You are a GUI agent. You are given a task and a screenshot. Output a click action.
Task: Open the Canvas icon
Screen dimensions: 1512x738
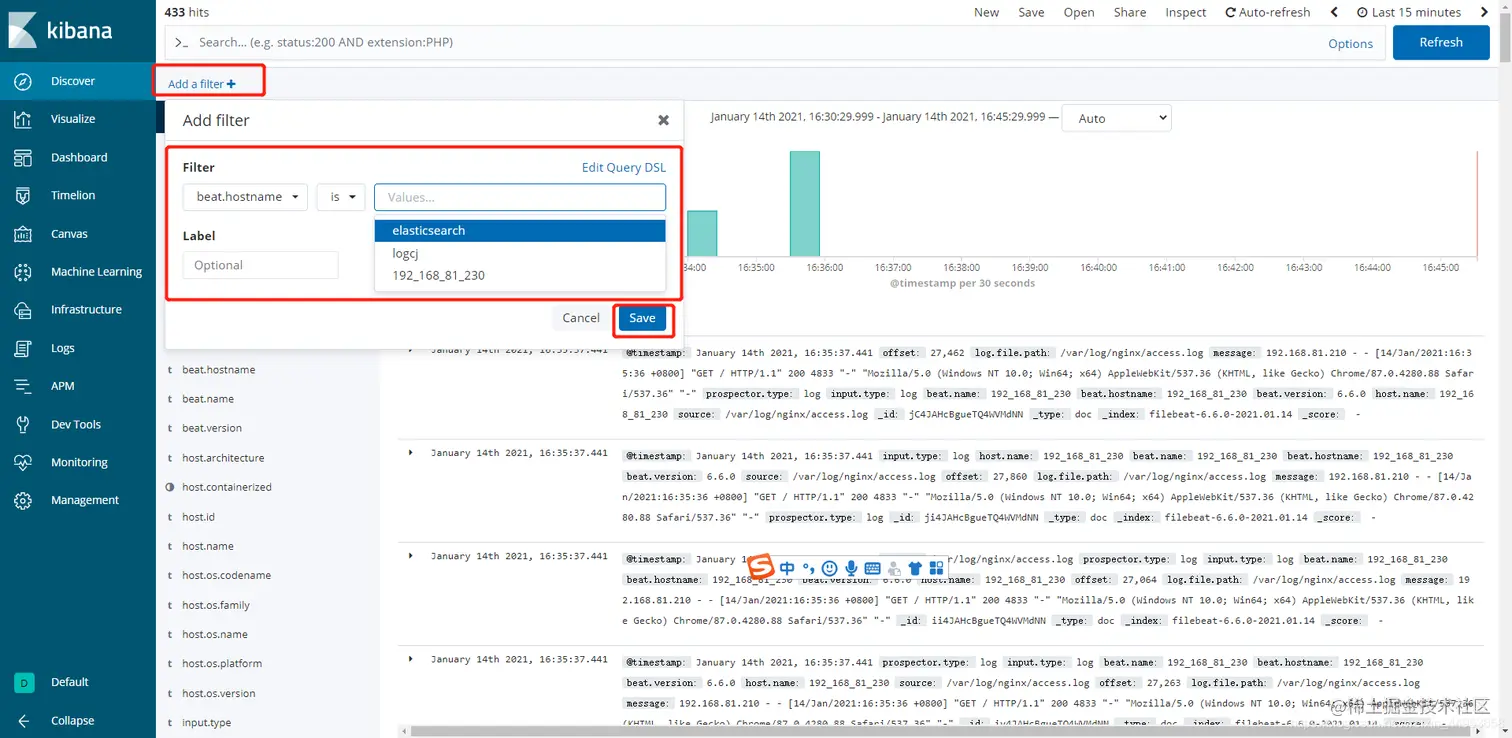[x=24, y=234]
